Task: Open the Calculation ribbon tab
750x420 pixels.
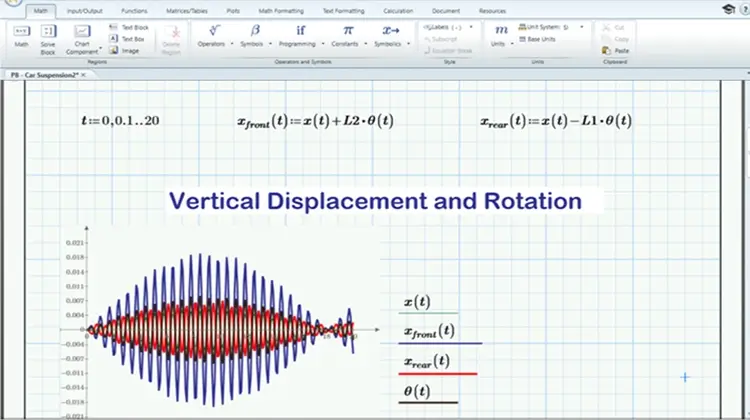Action: tap(398, 11)
